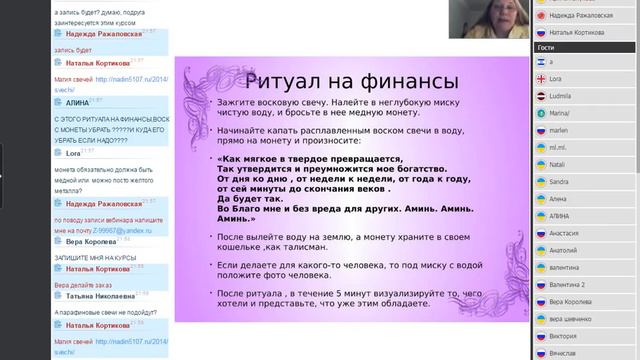Click Russian flag icon beside guest Валентина 2
This screenshot has width=640, height=360.
(541, 285)
